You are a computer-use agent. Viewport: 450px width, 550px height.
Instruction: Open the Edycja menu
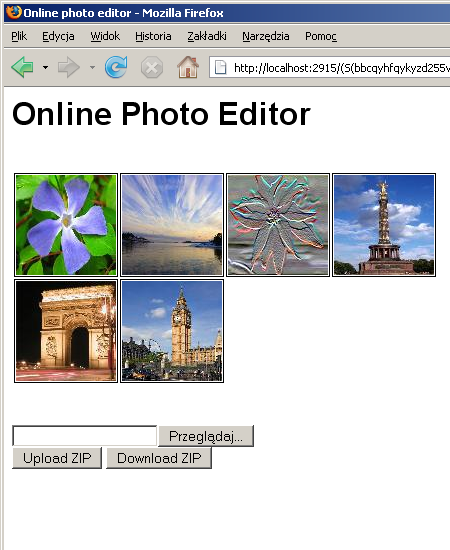coord(58,36)
